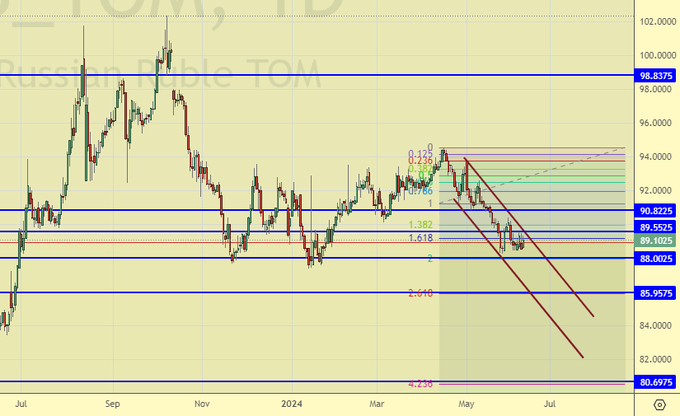Click the 89.5525 price axis label
The width and height of the screenshot is (680, 416).
tap(657, 228)
